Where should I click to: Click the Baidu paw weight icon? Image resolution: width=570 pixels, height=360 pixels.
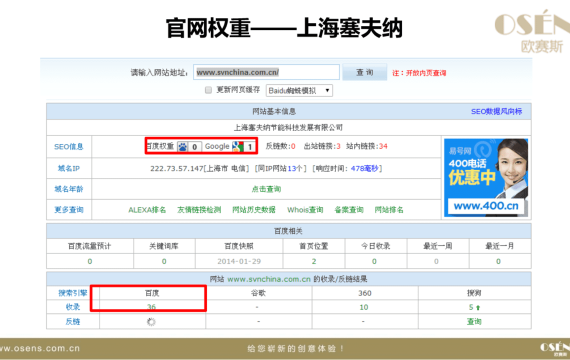[x=182, y=147]
